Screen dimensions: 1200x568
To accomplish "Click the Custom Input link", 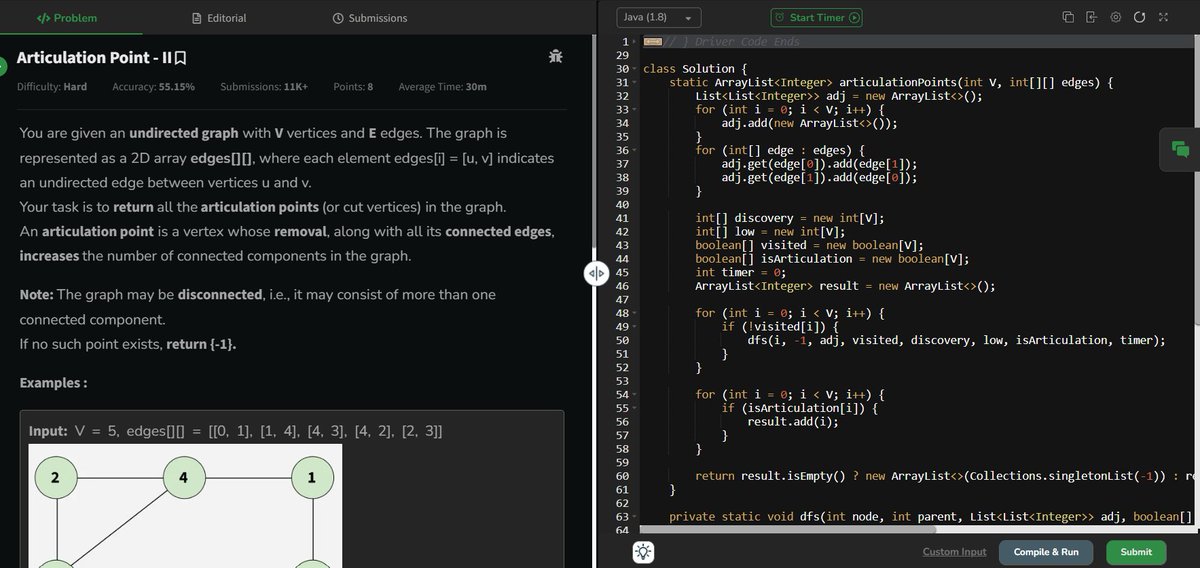I will click(x=954, y=552).
